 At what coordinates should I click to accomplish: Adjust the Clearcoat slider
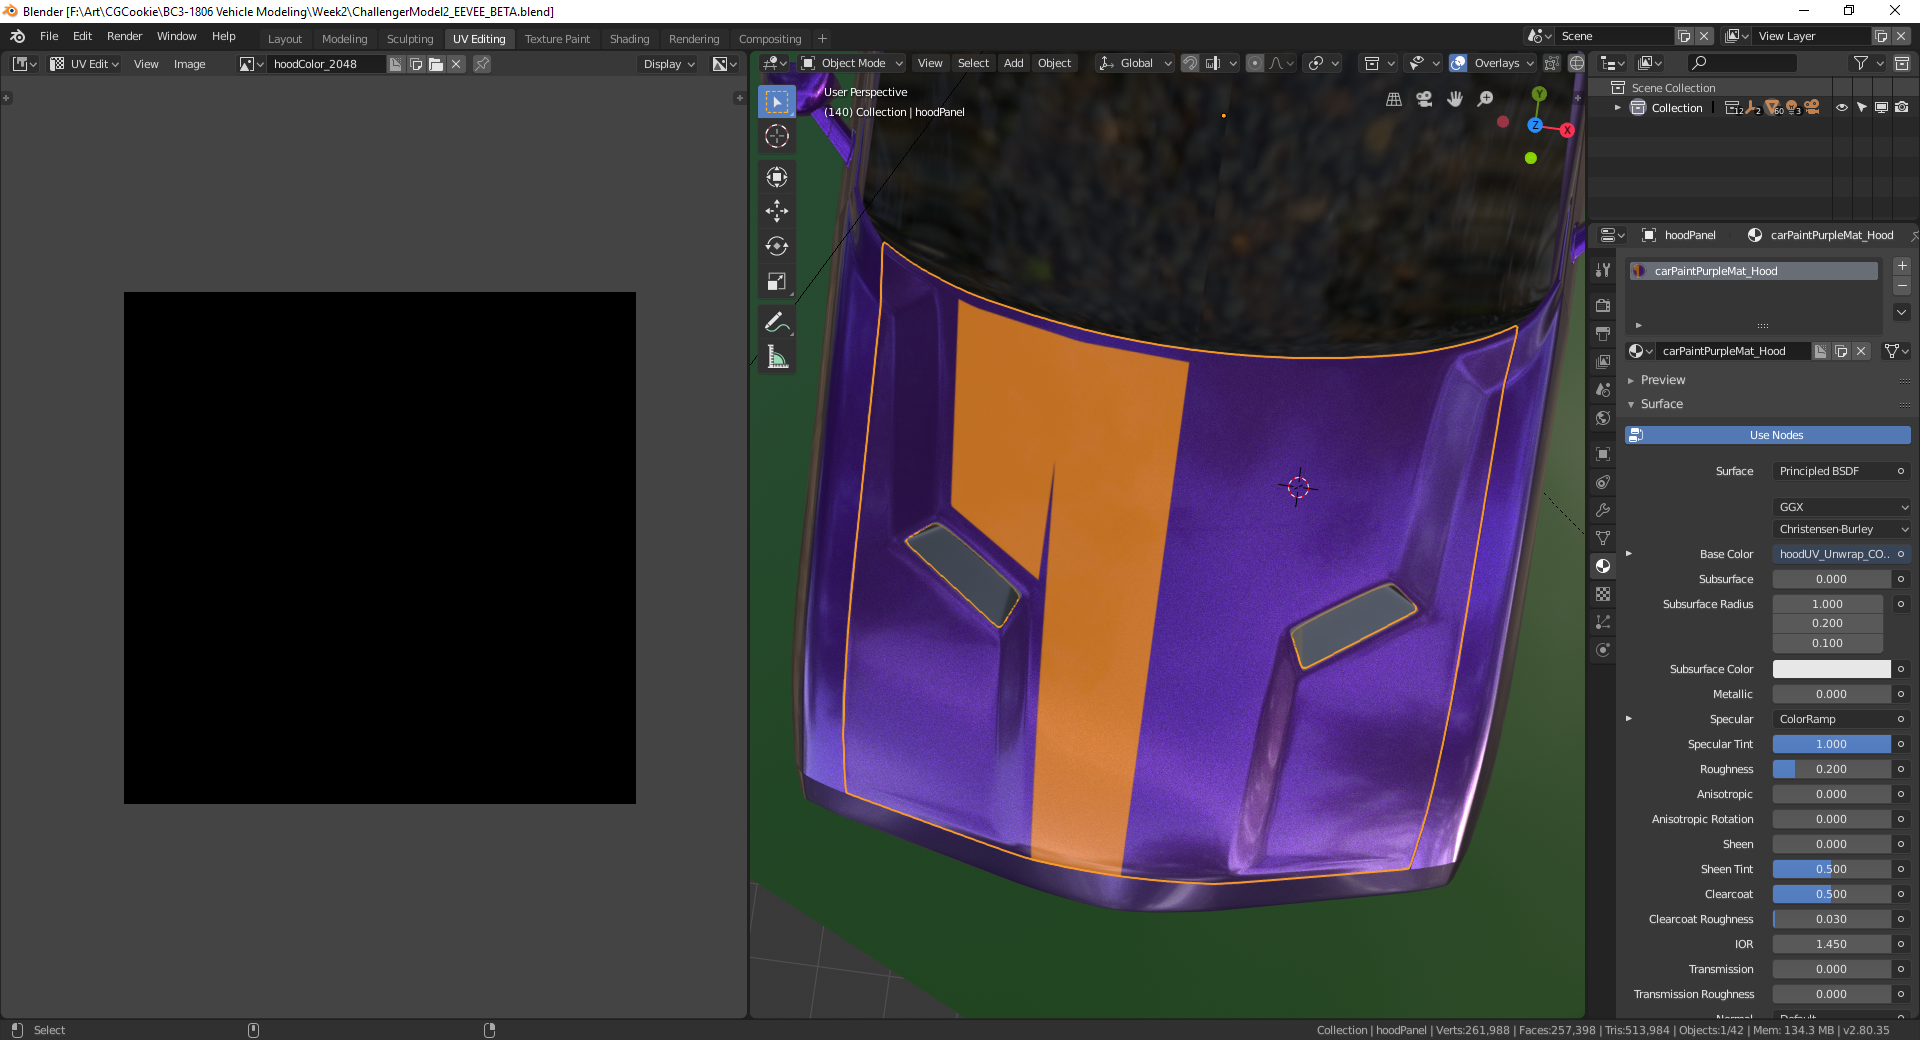click(1832, 894)
